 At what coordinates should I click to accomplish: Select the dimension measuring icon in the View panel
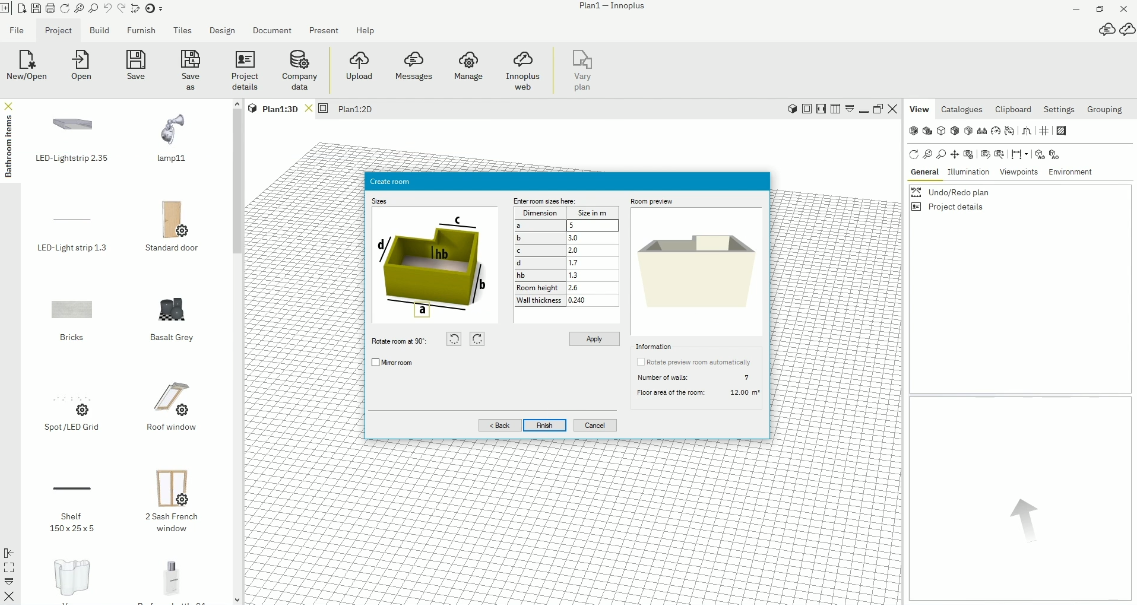[x=1016, y=153]
